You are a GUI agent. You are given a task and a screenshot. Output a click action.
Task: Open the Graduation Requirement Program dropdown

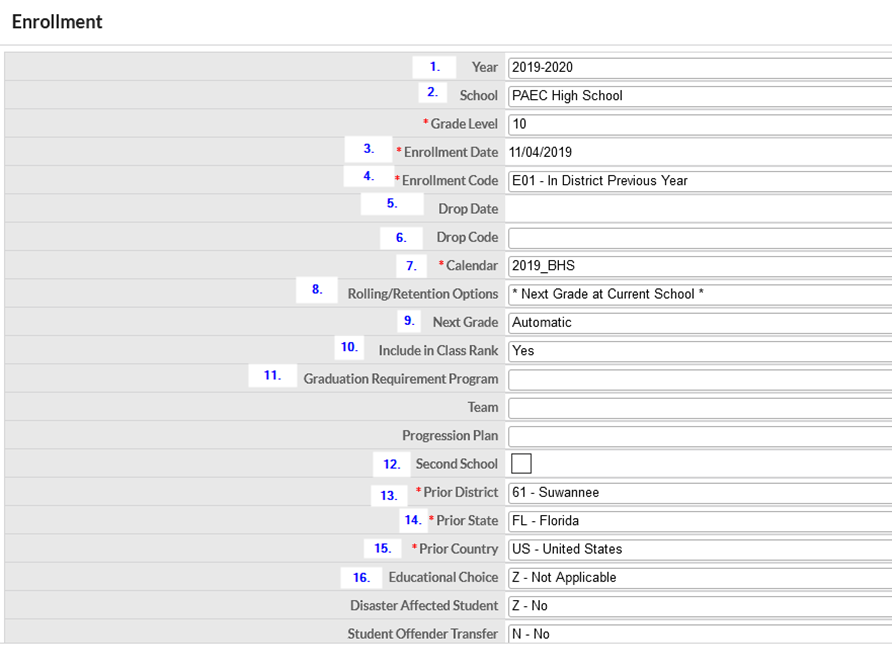click(698, 380)
